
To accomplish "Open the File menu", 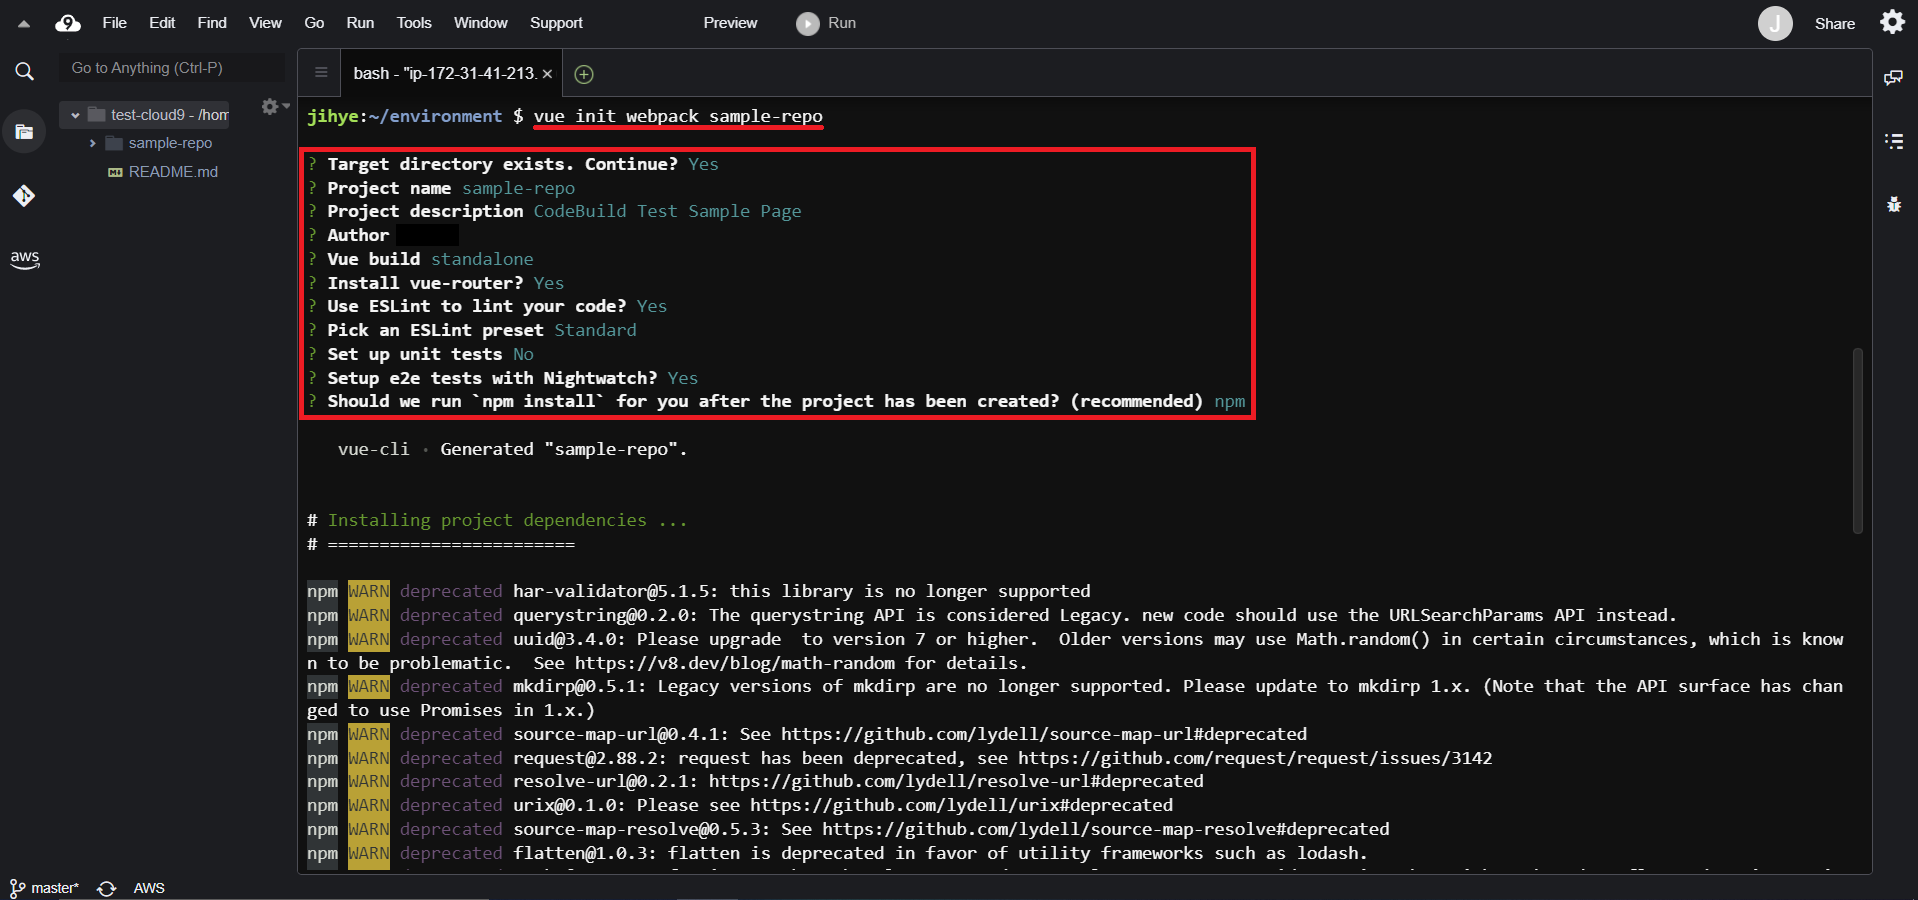I will (114, 23).
